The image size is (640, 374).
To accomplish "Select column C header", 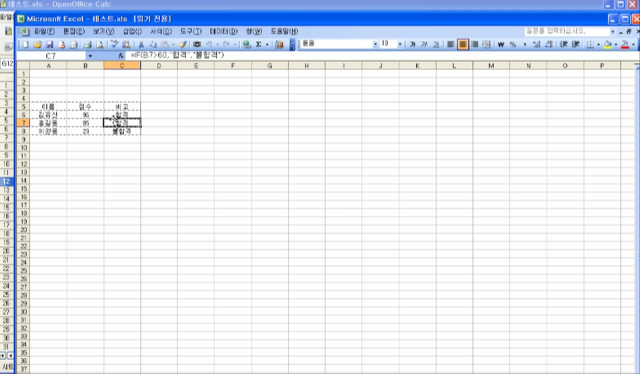I will tap(122, 65).
